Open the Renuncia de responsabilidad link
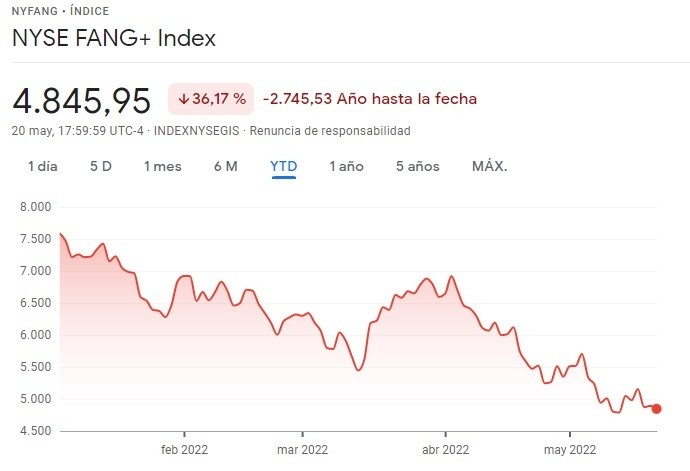690x471 pixels. 330,131
